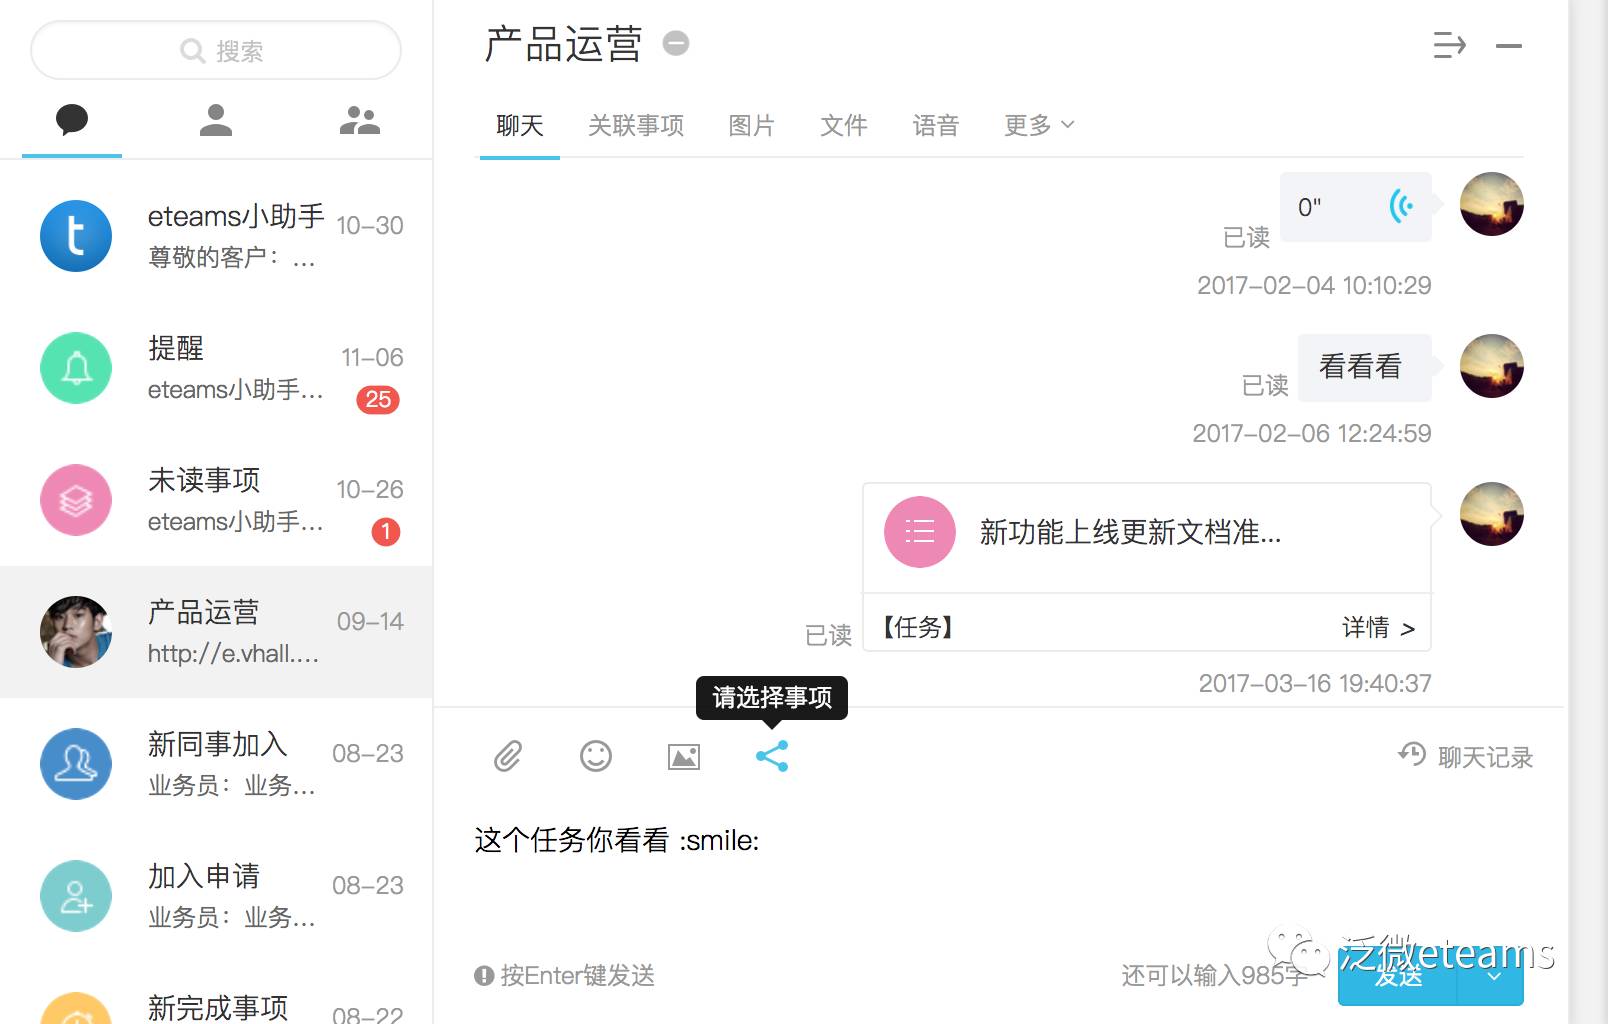The height and width of the screenshot is (1024, 1608).
Task: Play the 0" voice message
Action: (x=1356, y=207)
